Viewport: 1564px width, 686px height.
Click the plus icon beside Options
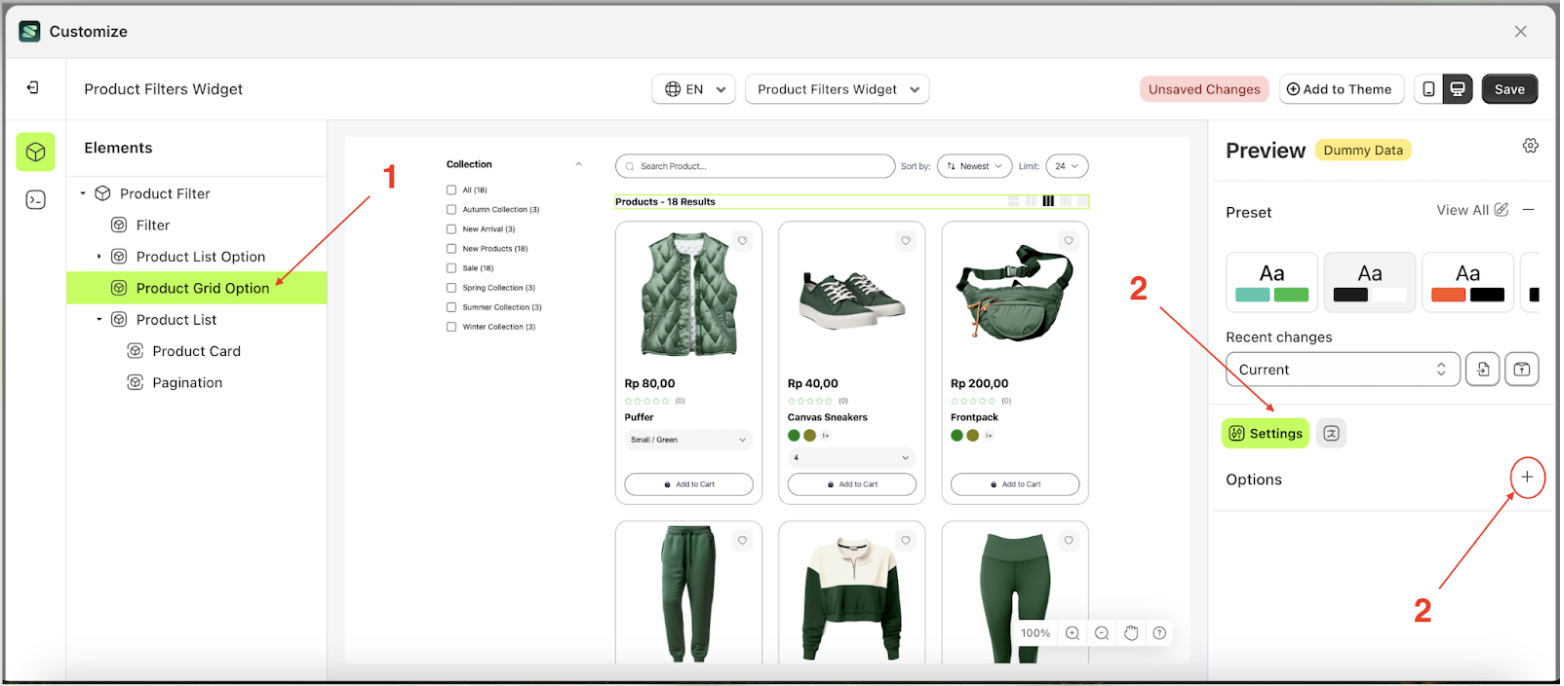tap(1527, 478)
